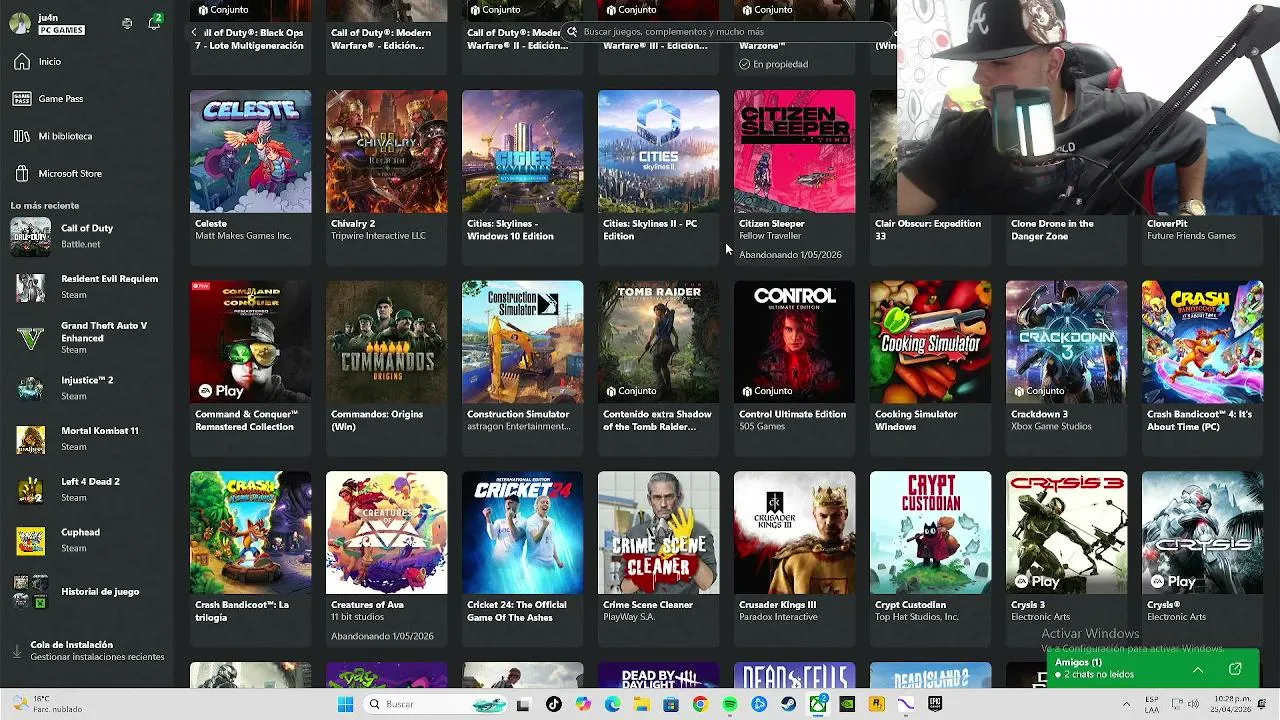This screenshot has width=1280, height=720.
Task: Open recent game Left 4 Dead 2
Action: click(86, 490)
